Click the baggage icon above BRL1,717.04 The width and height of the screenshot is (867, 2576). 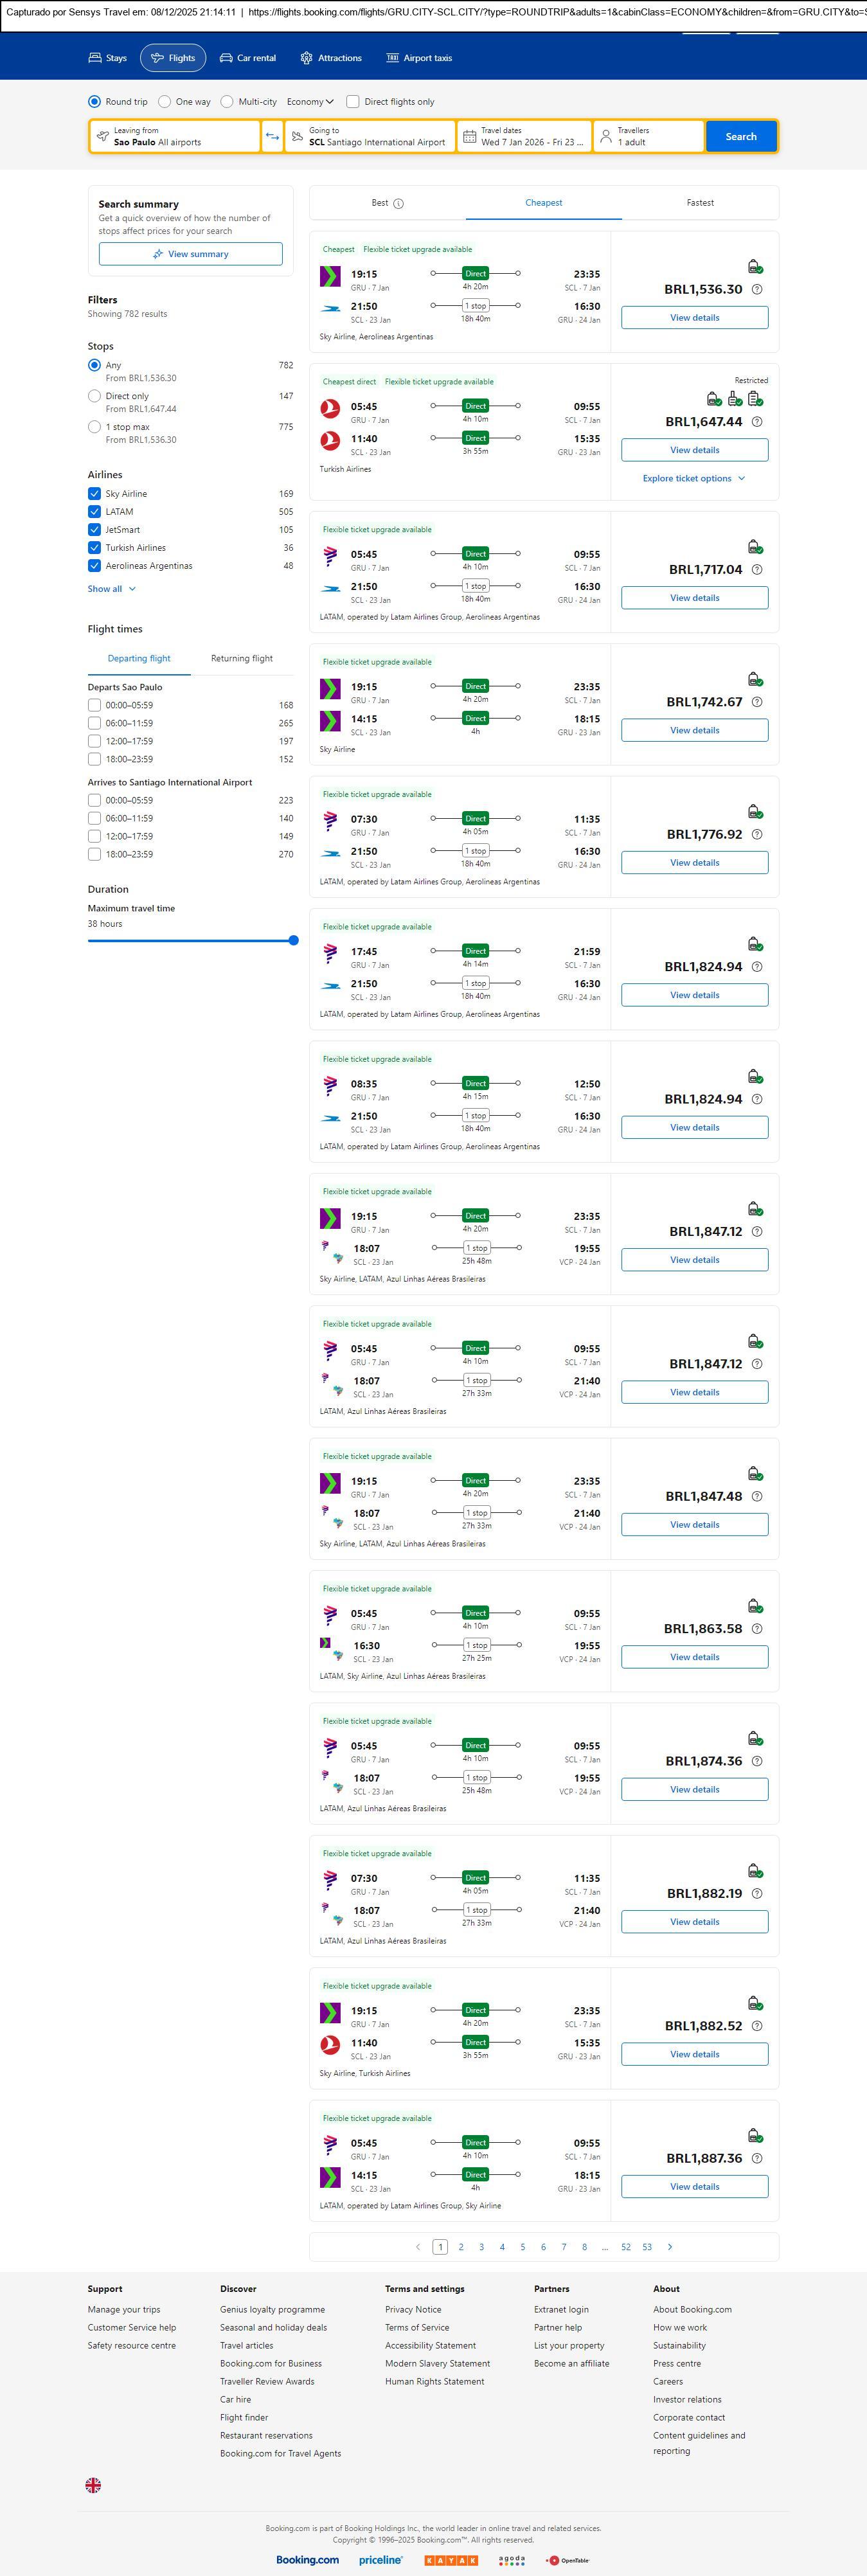click(x=755, y=547)
